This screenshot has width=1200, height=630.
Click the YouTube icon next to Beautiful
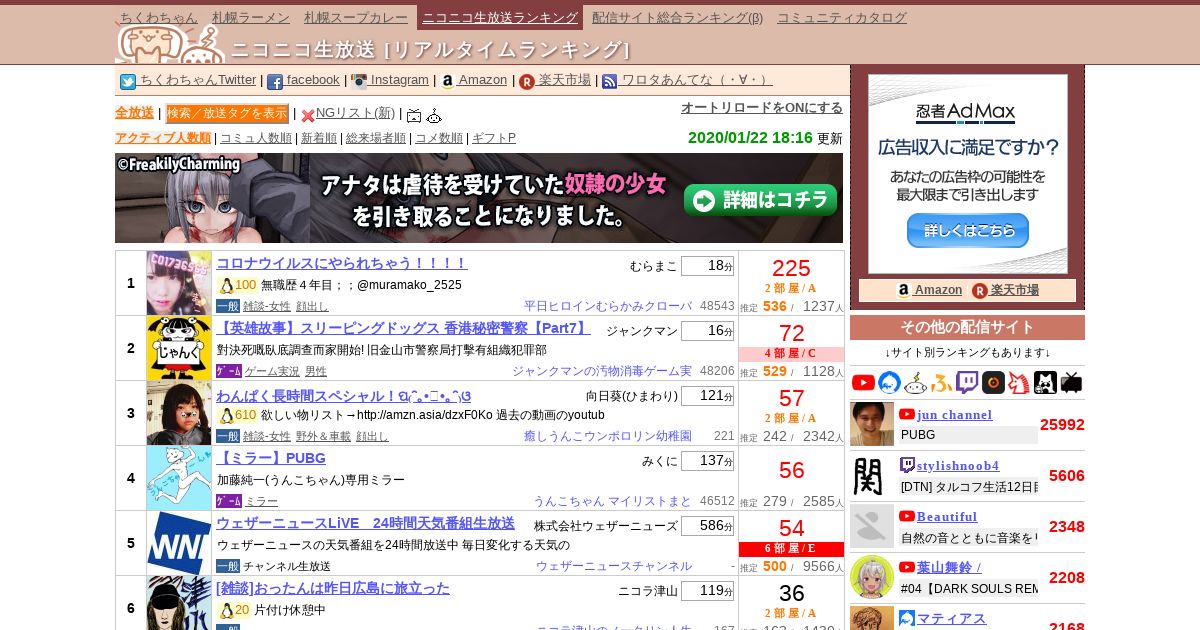pos(907,516)
